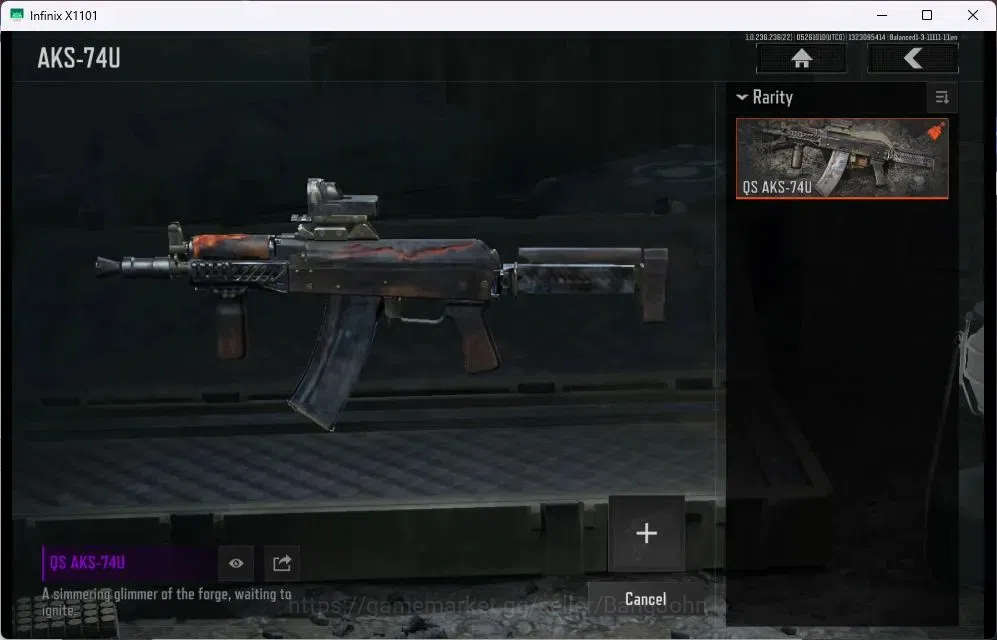Select the QS AKS-74U skin thumbnail
The width and height of the screenshot is (997, 640).
842,158
